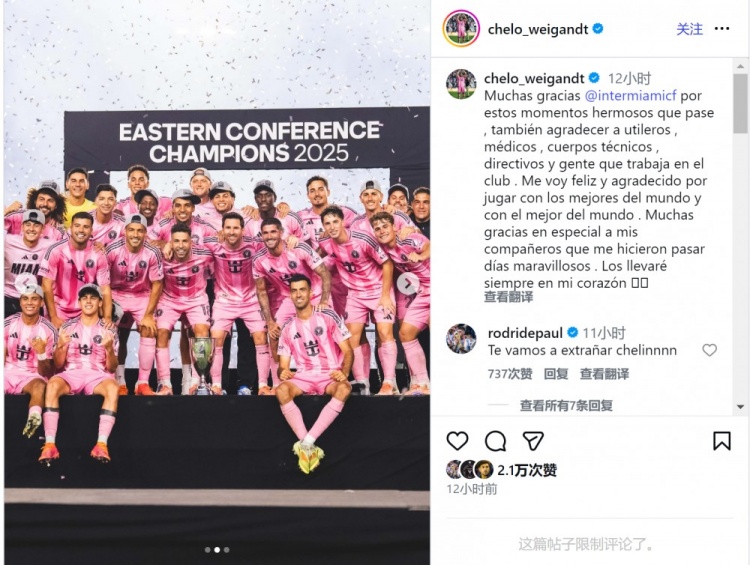This screenshot has width=750, height=565.
Task: Save post with bookmark icon
Action: click(x=722, y=441)
